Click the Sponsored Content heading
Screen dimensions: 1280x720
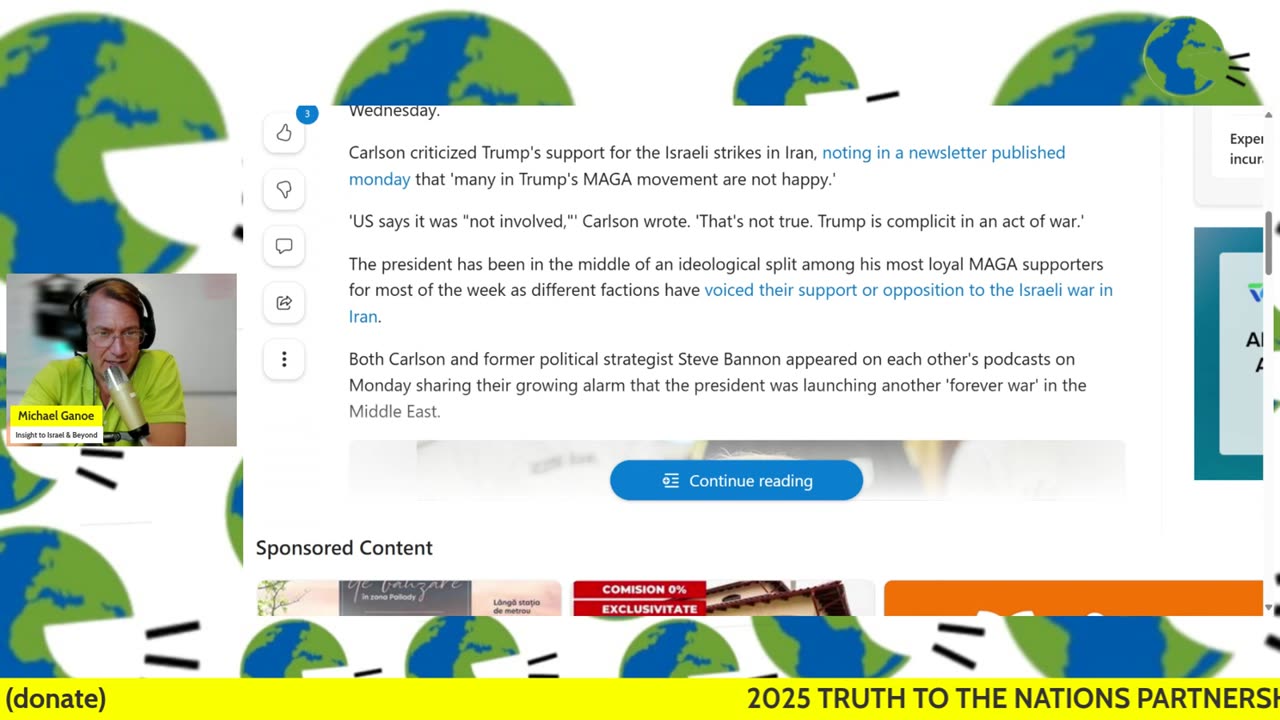[344, 548]
